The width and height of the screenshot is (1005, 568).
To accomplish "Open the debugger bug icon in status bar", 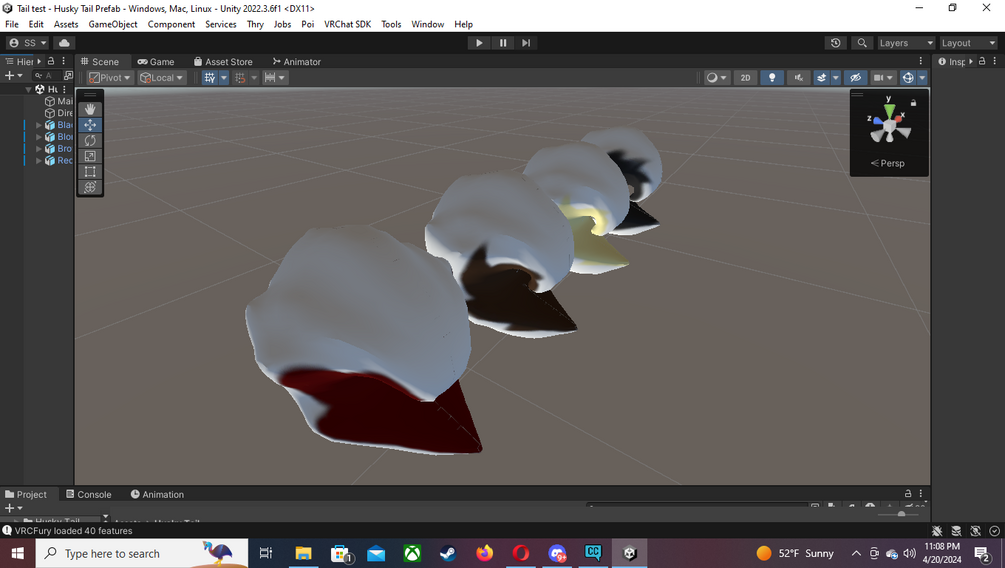I will 937,531.
